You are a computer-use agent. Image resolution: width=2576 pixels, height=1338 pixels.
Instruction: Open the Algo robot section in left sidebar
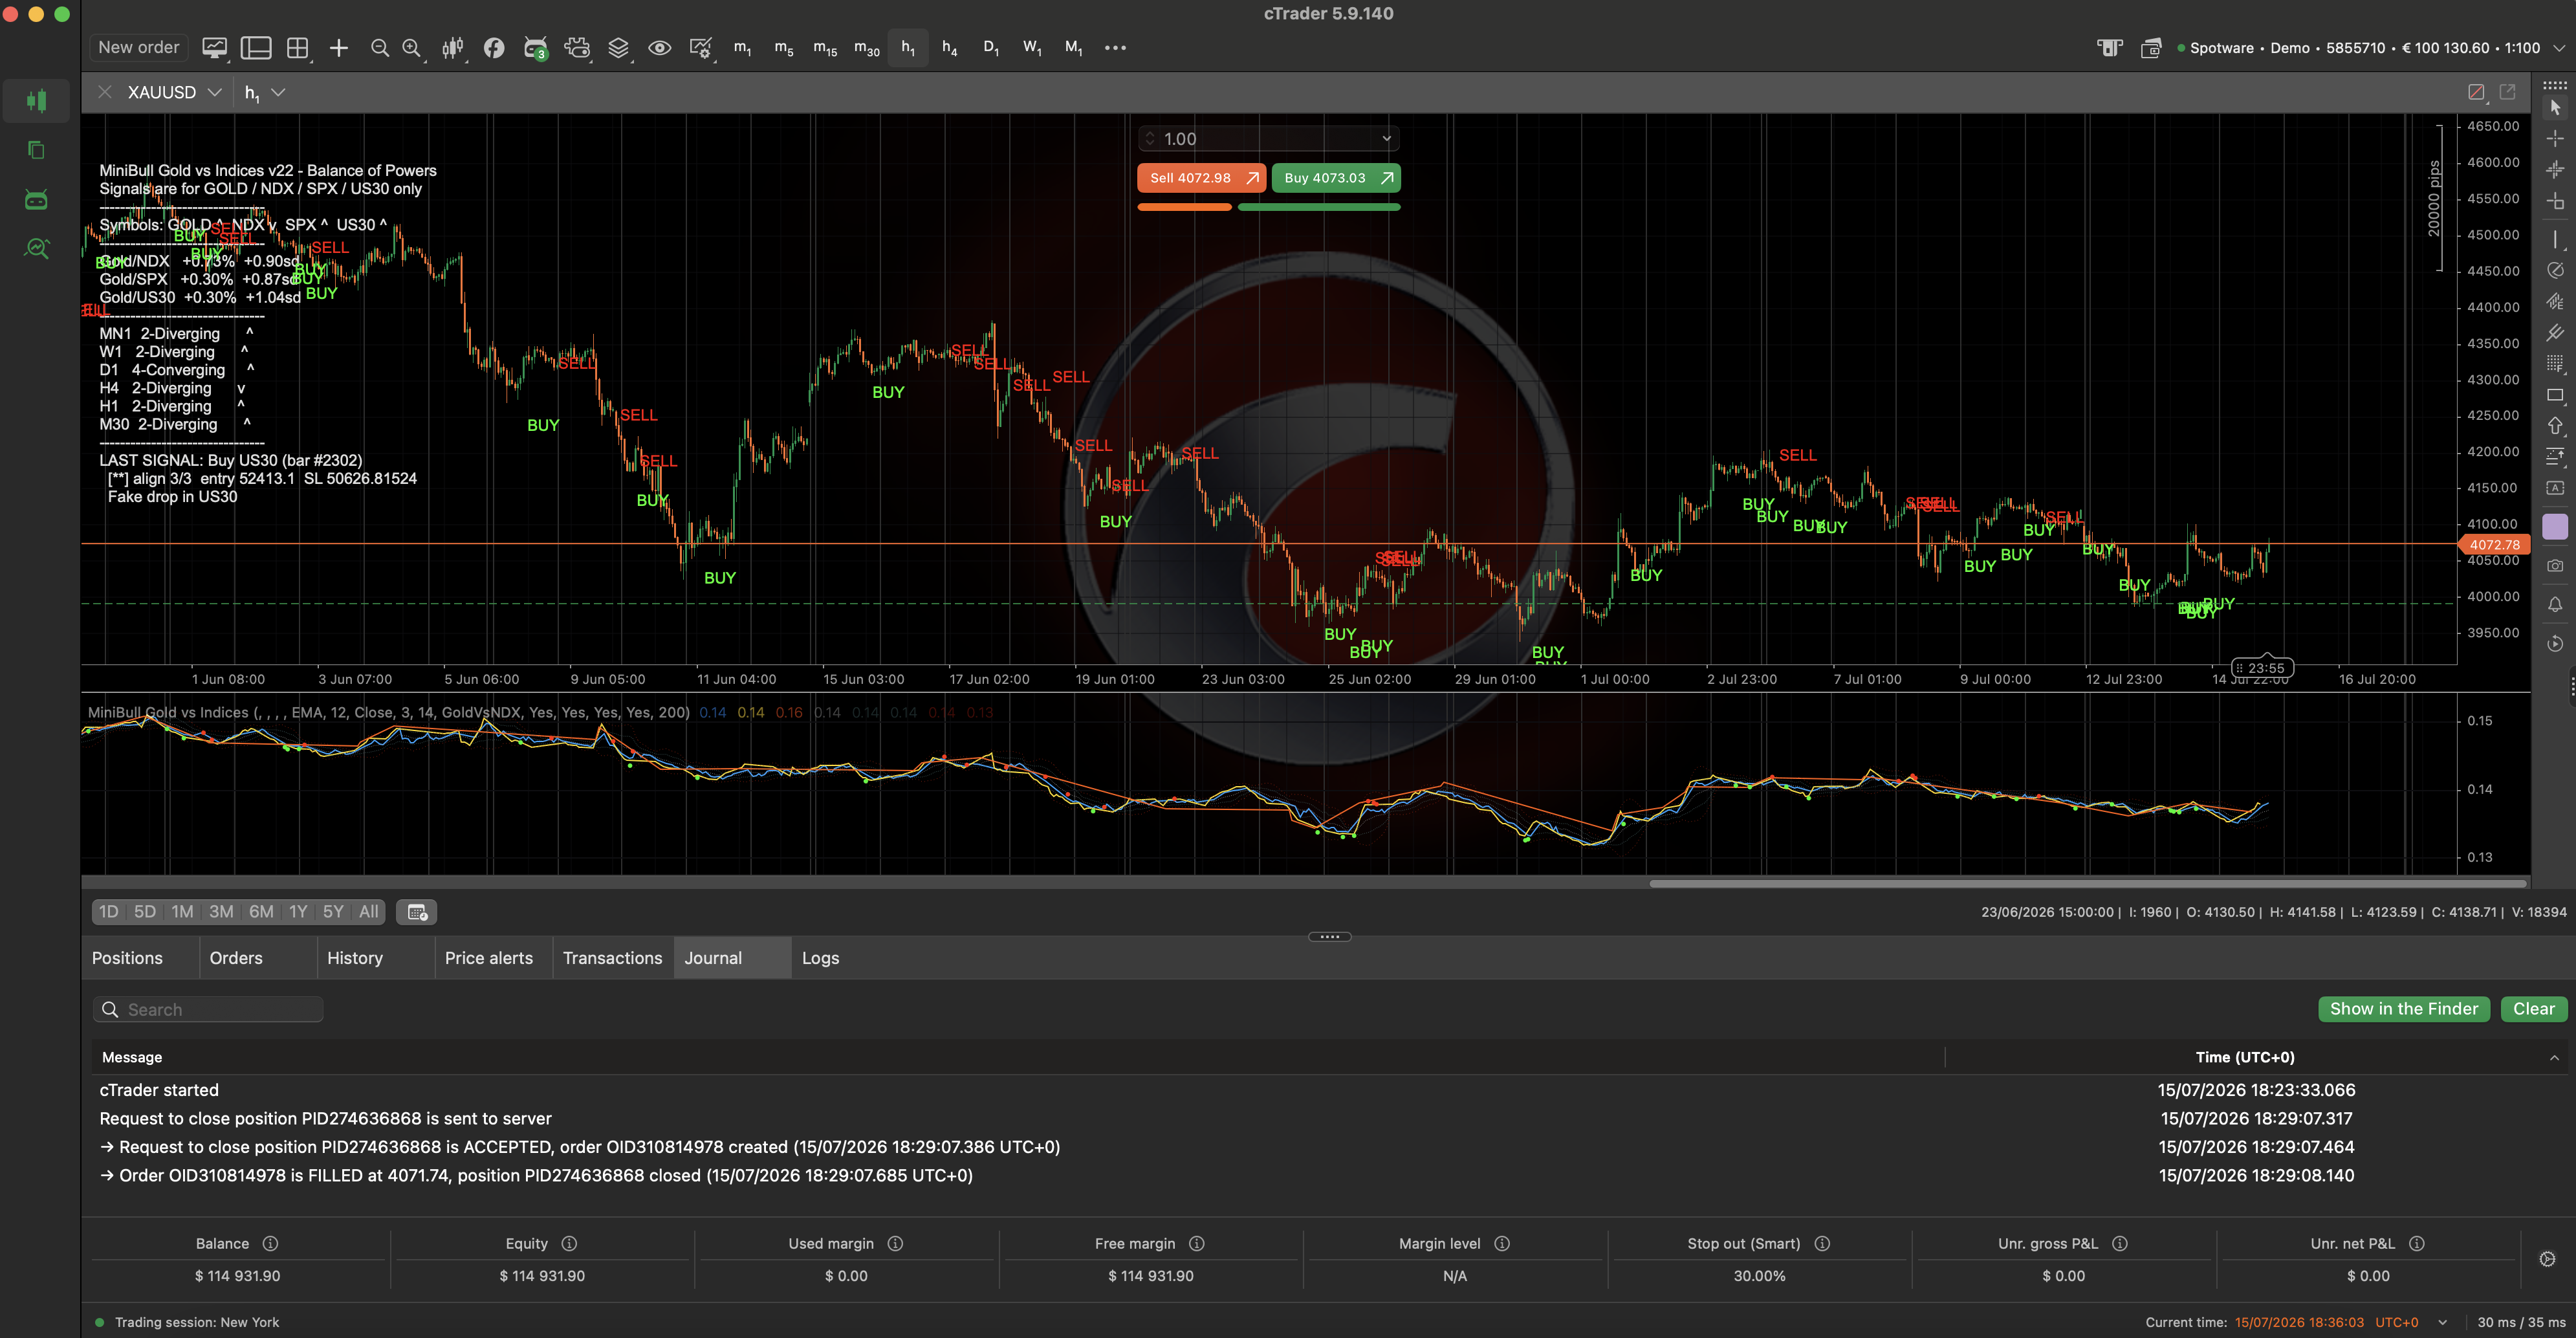(x=37, y=200)
